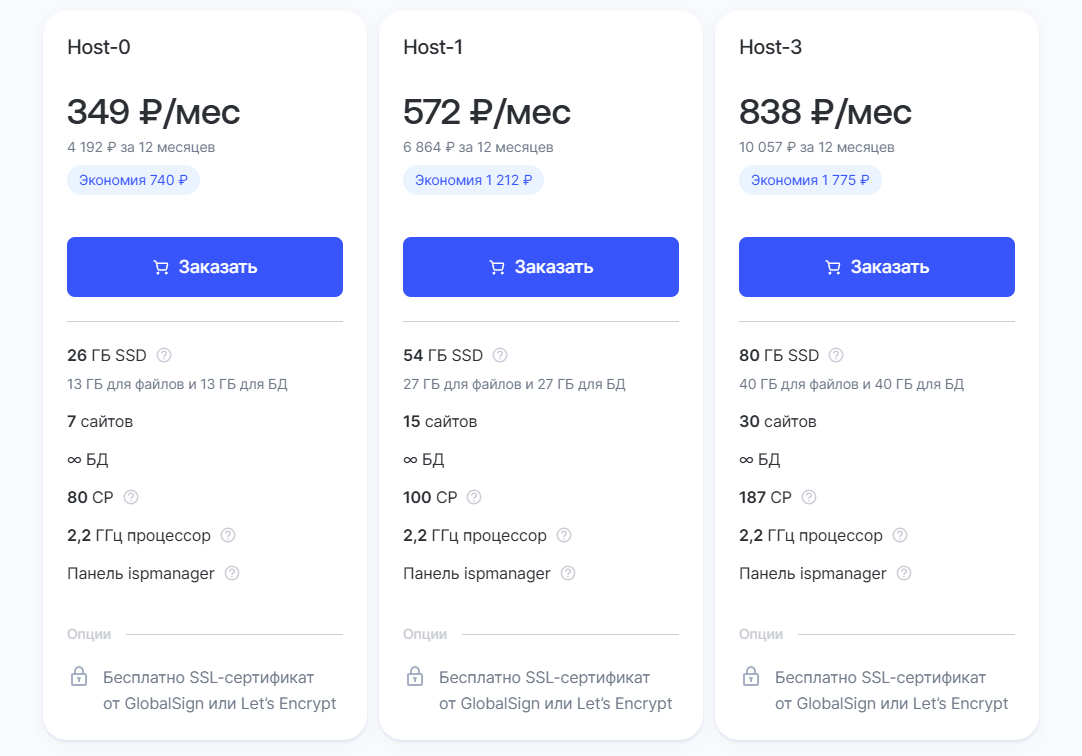Open tooltip for Host-0 2,2 ГГц процессор
The image size is (1082, 756).
pyautogui.click(x=228, y=535)
